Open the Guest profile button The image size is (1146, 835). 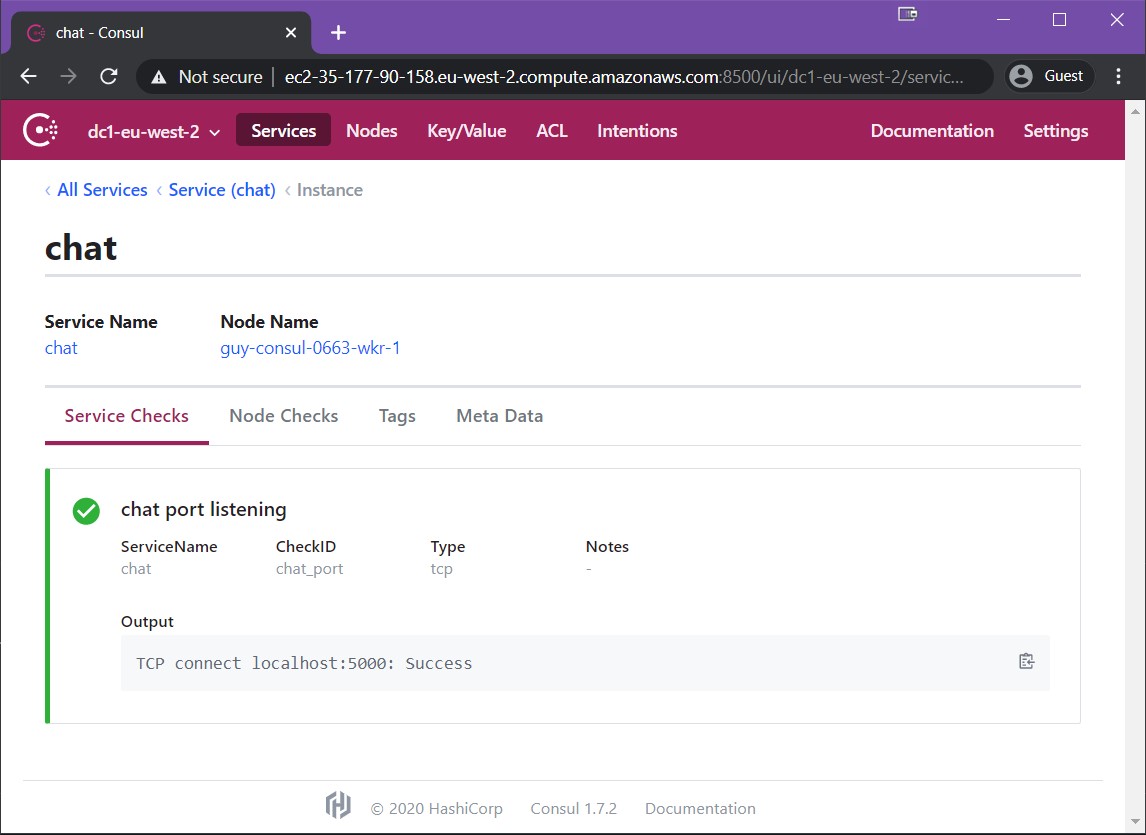1049,76
